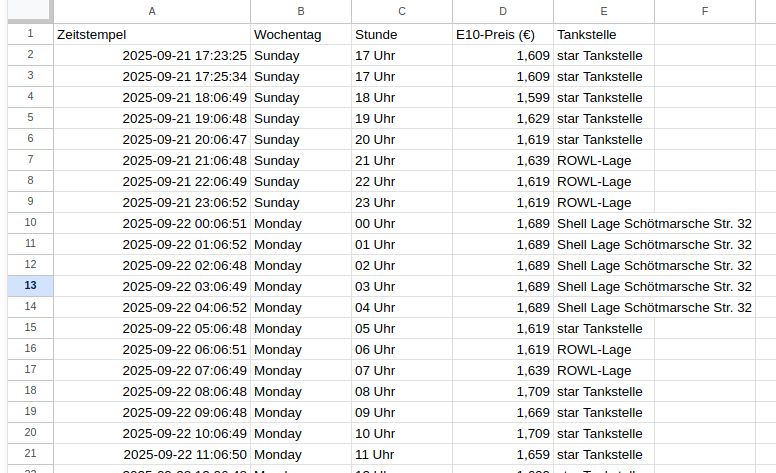Image resolution: width=776 pixels, height=473 pixels.
Task: Select column A header
Action: click(151, 11)
